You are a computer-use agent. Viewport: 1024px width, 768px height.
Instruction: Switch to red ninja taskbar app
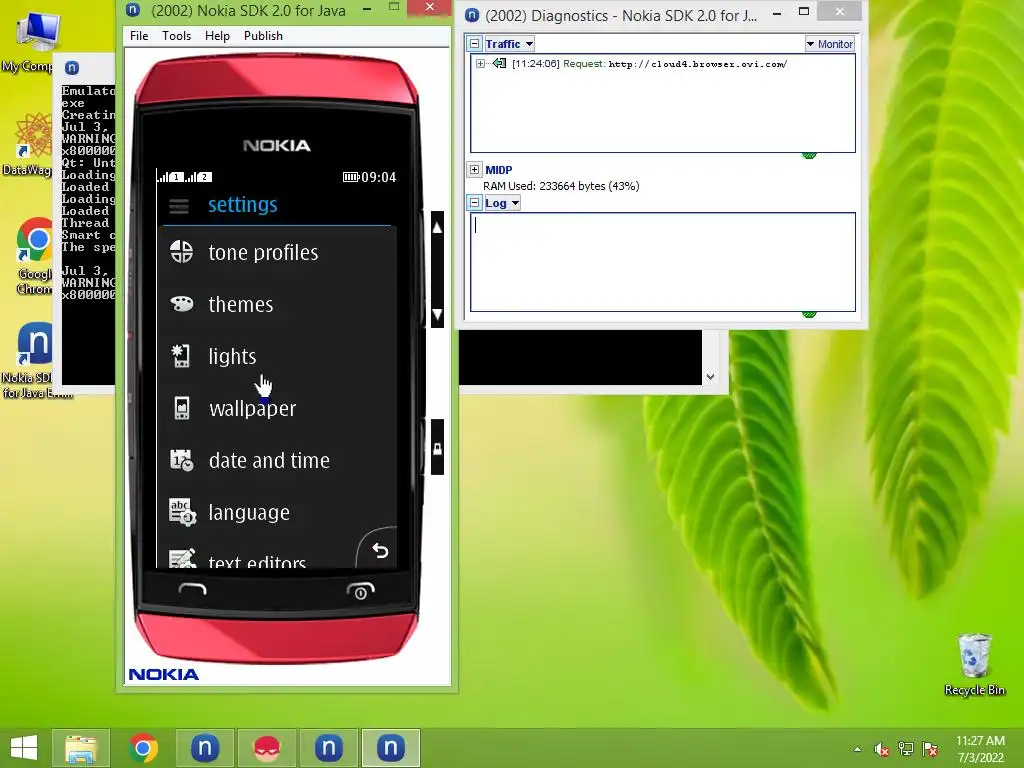tap(266, 748)
